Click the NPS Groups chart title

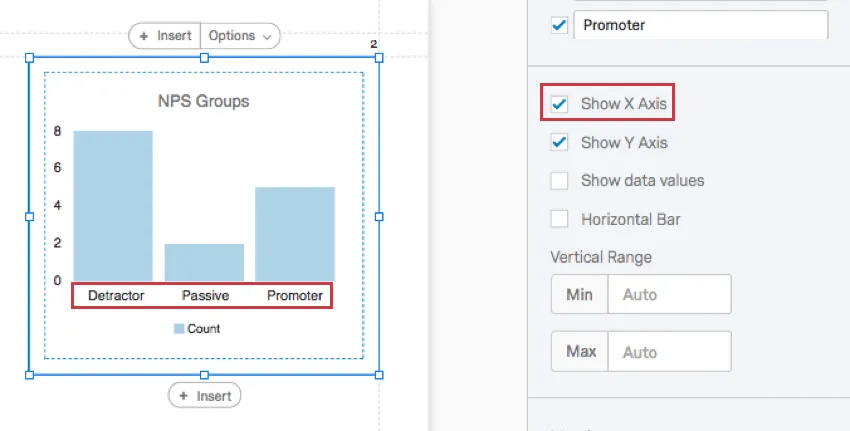tap(204, 101)
